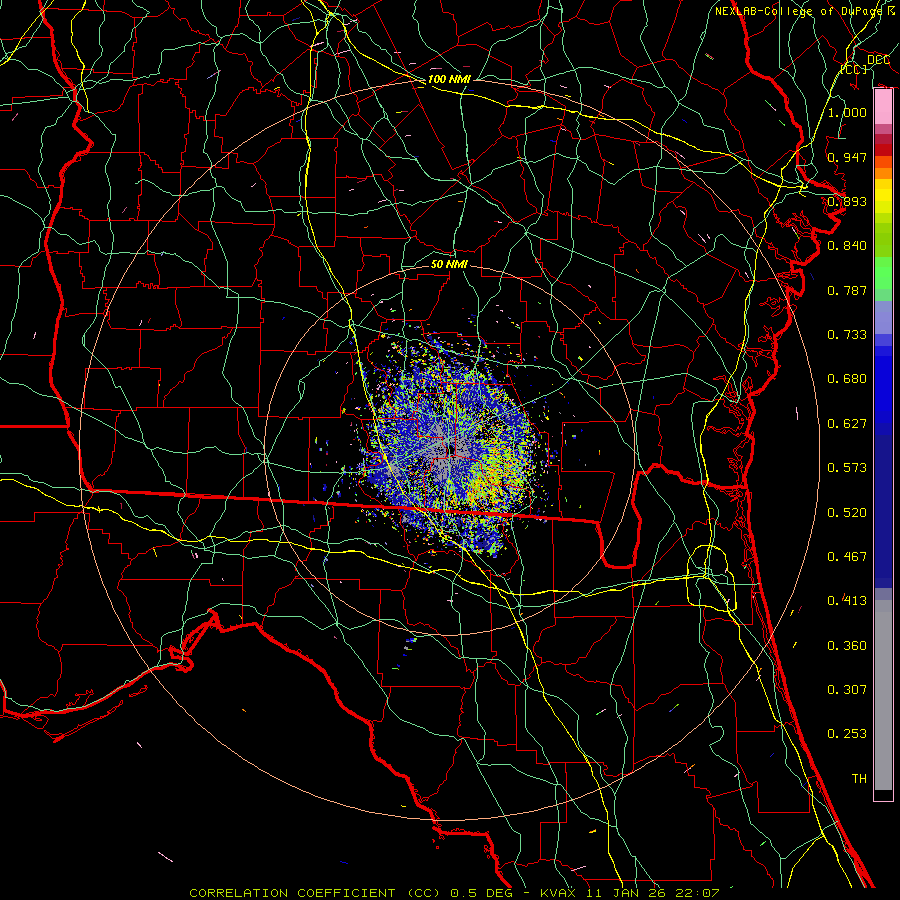Select the 0.680 legend value

pos(847,379)
